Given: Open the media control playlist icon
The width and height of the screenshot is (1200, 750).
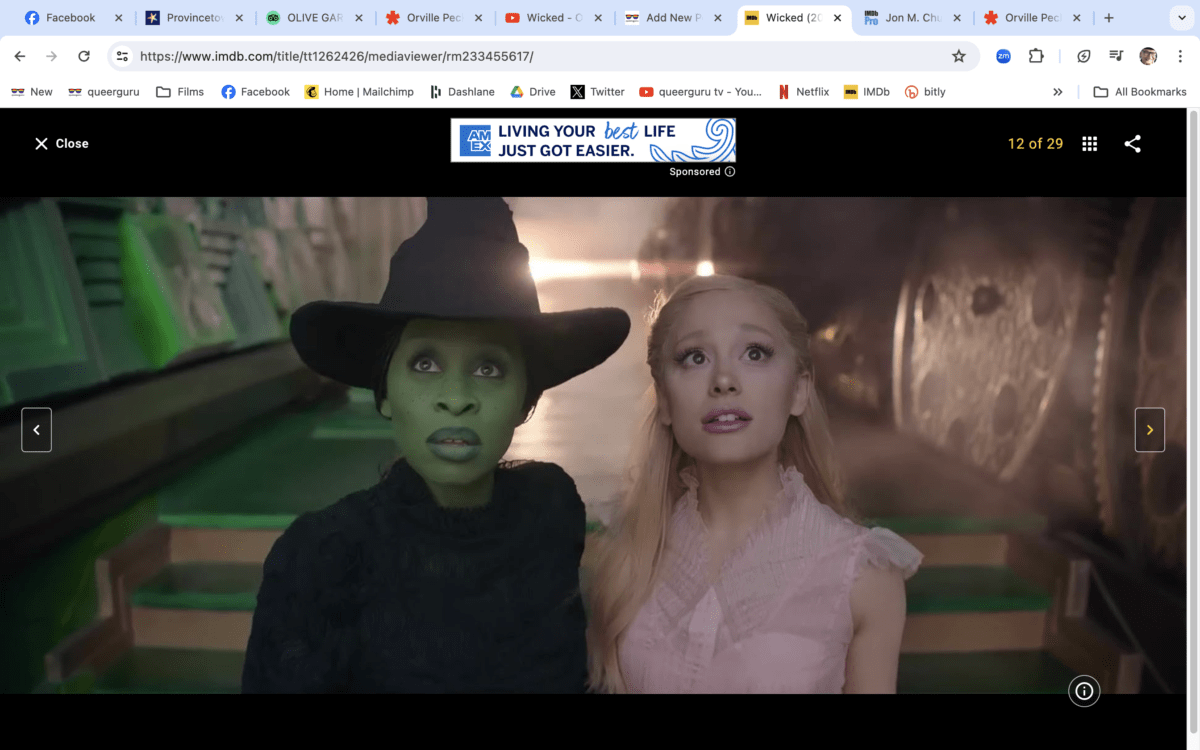Looking at the screenshot, I should (1116, 56).
